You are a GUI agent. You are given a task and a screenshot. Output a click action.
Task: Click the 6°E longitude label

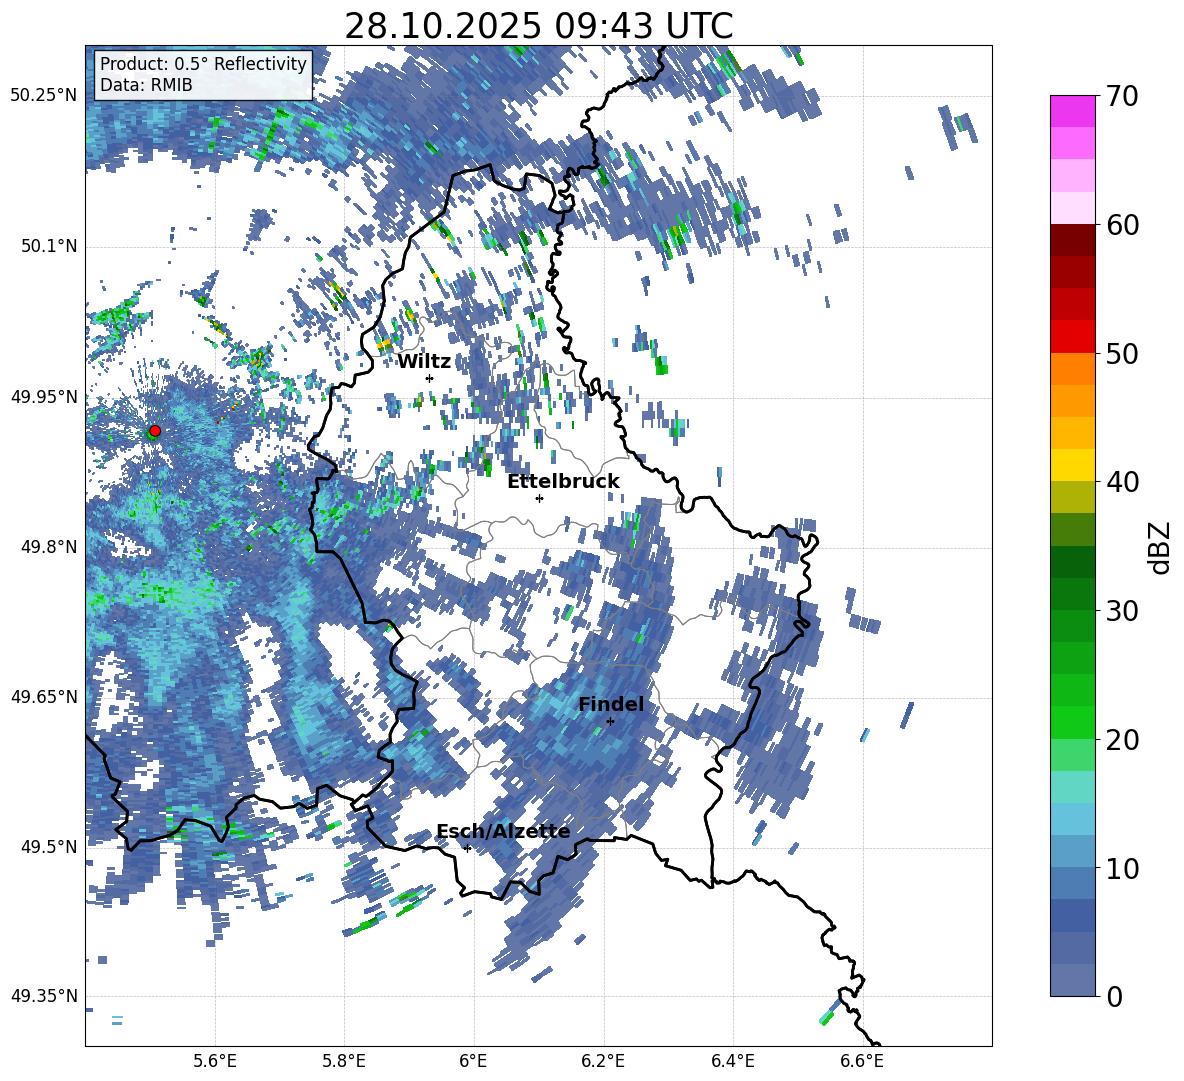(473, 1061)
